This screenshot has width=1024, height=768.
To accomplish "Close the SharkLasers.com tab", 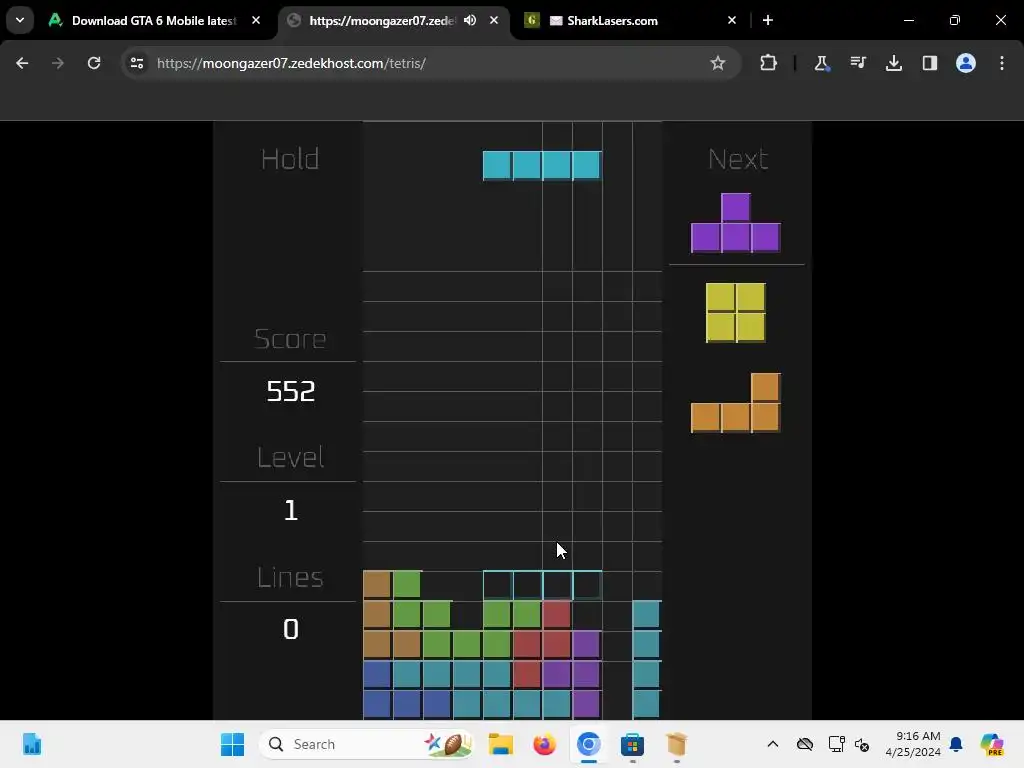I will [x=732, y=20].
